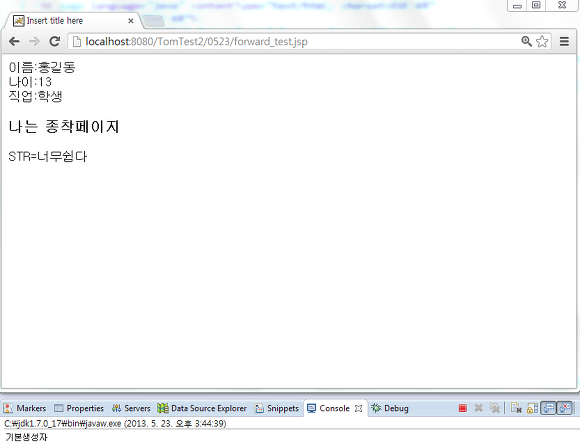The width and height of the screenshot is (580, 446).
Task: Switch to the Debug tab
Action: pos(390,408)
